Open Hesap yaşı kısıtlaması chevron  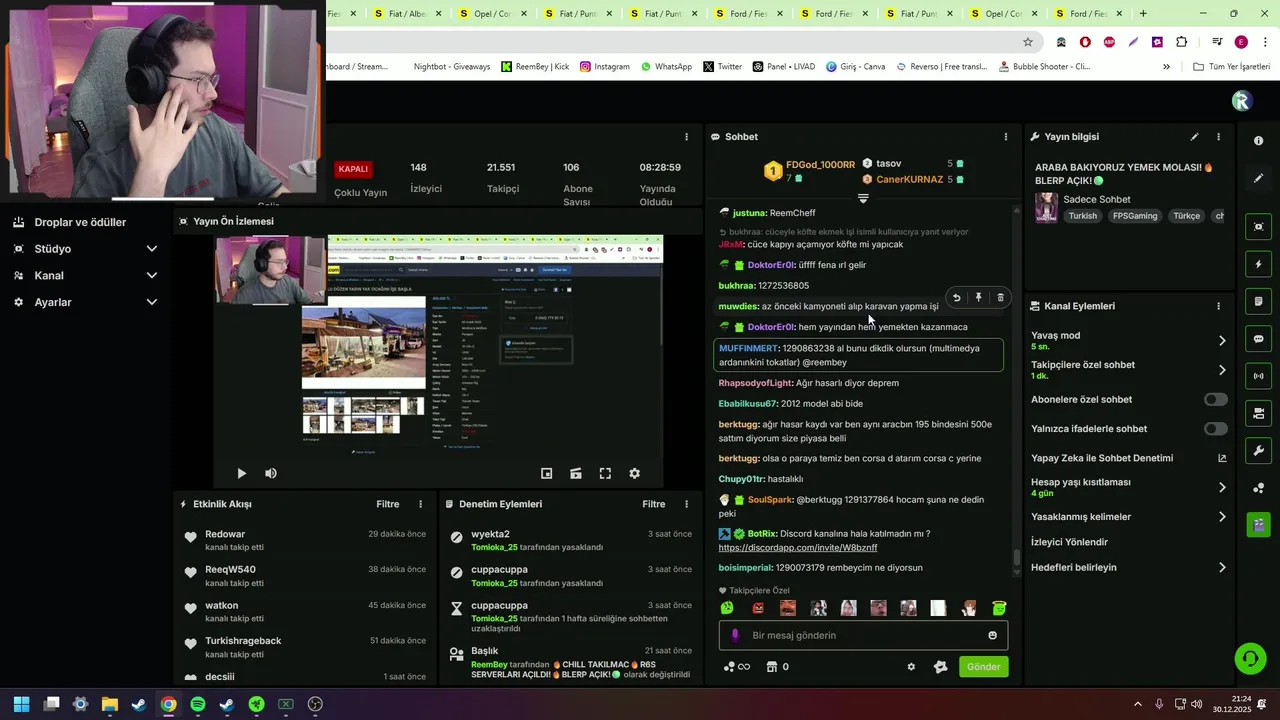(x=1222, y=488)
